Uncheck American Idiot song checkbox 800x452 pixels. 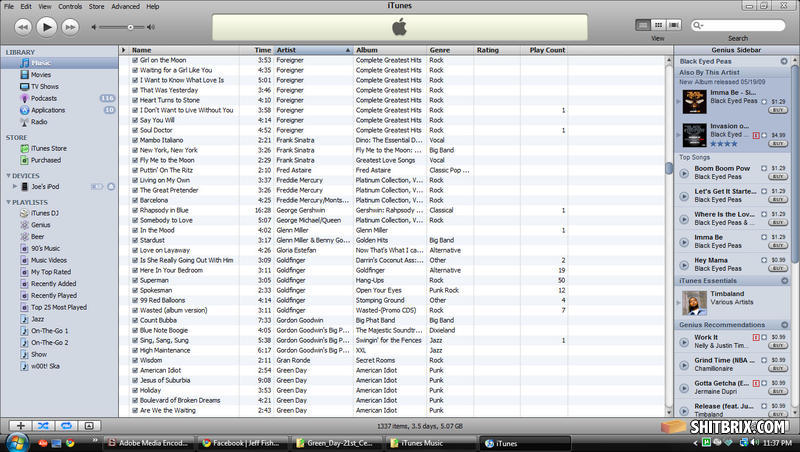tap(135, 370)
